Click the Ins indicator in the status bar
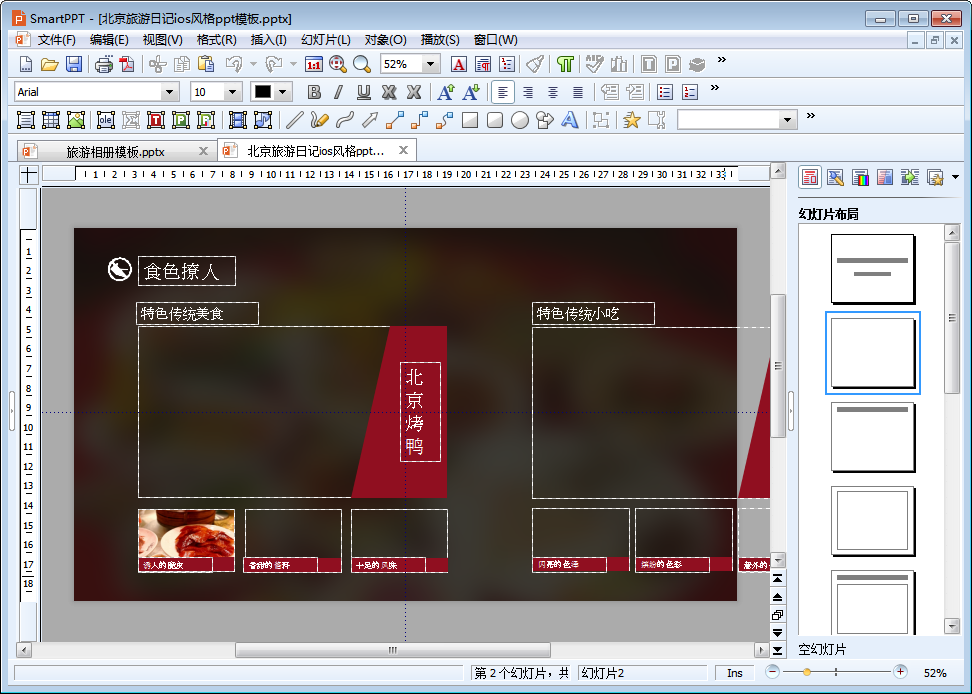The height and width of the screenshot is (694, 972). click(x=735, y=673)
